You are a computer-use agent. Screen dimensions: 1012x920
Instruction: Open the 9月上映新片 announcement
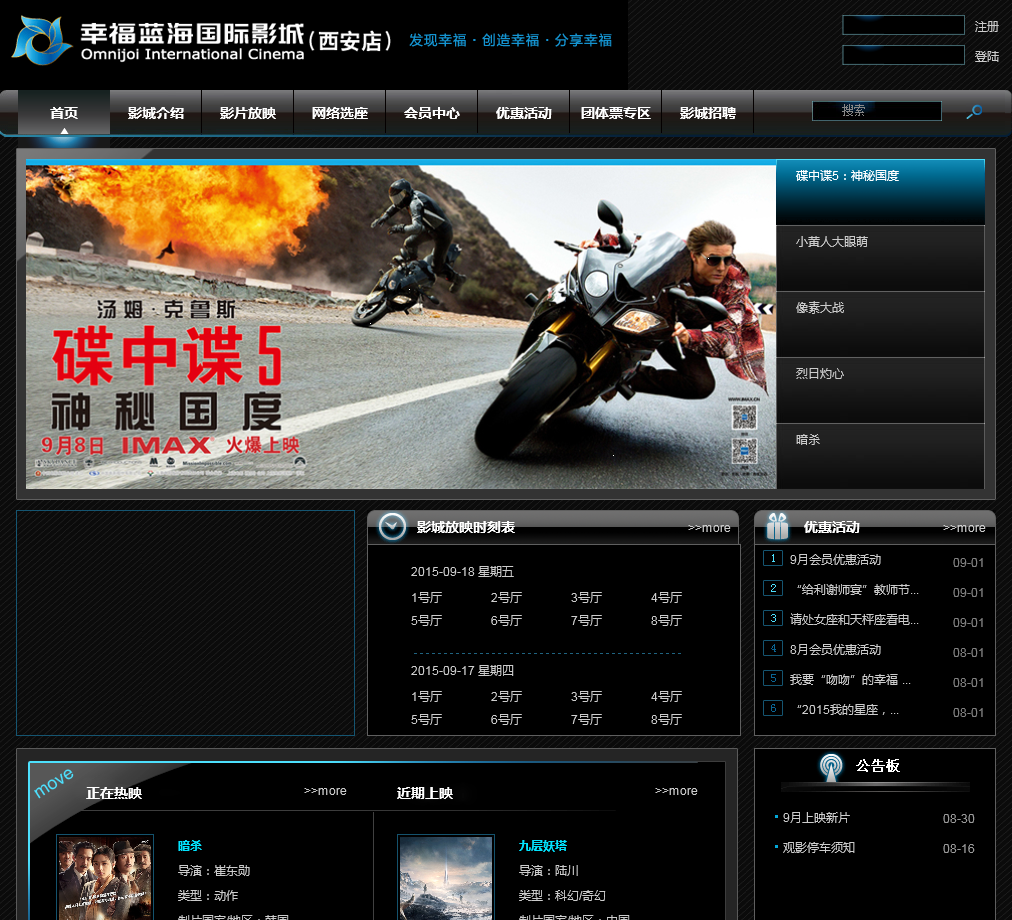coord(816,817)
